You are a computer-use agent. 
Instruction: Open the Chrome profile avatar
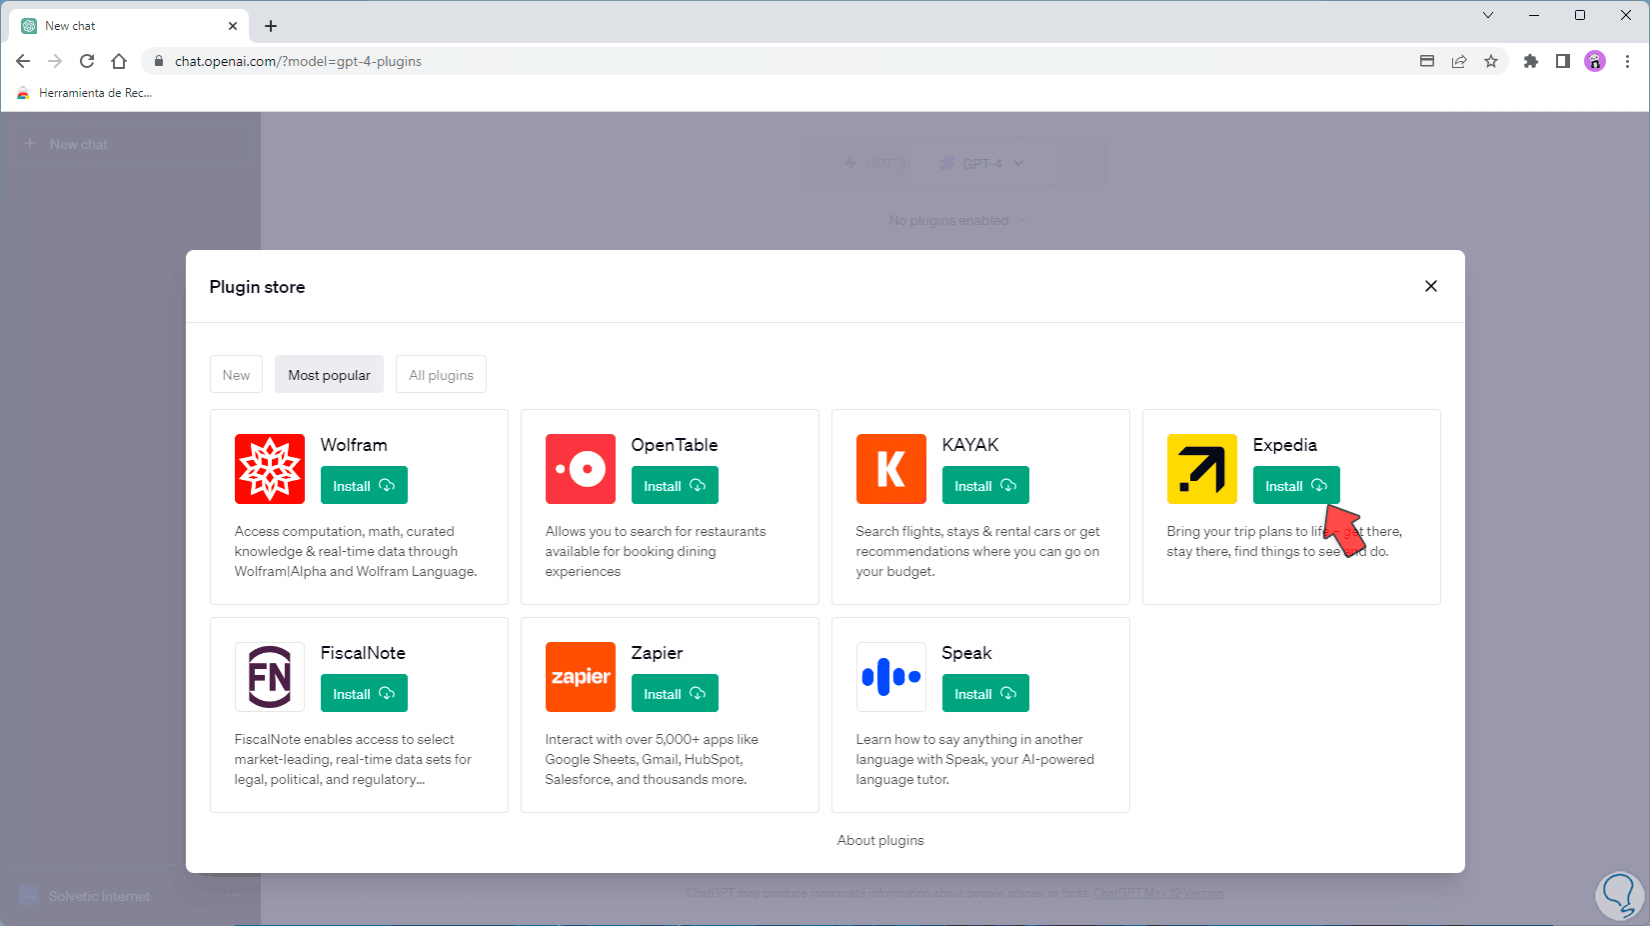pos(1595,61)
